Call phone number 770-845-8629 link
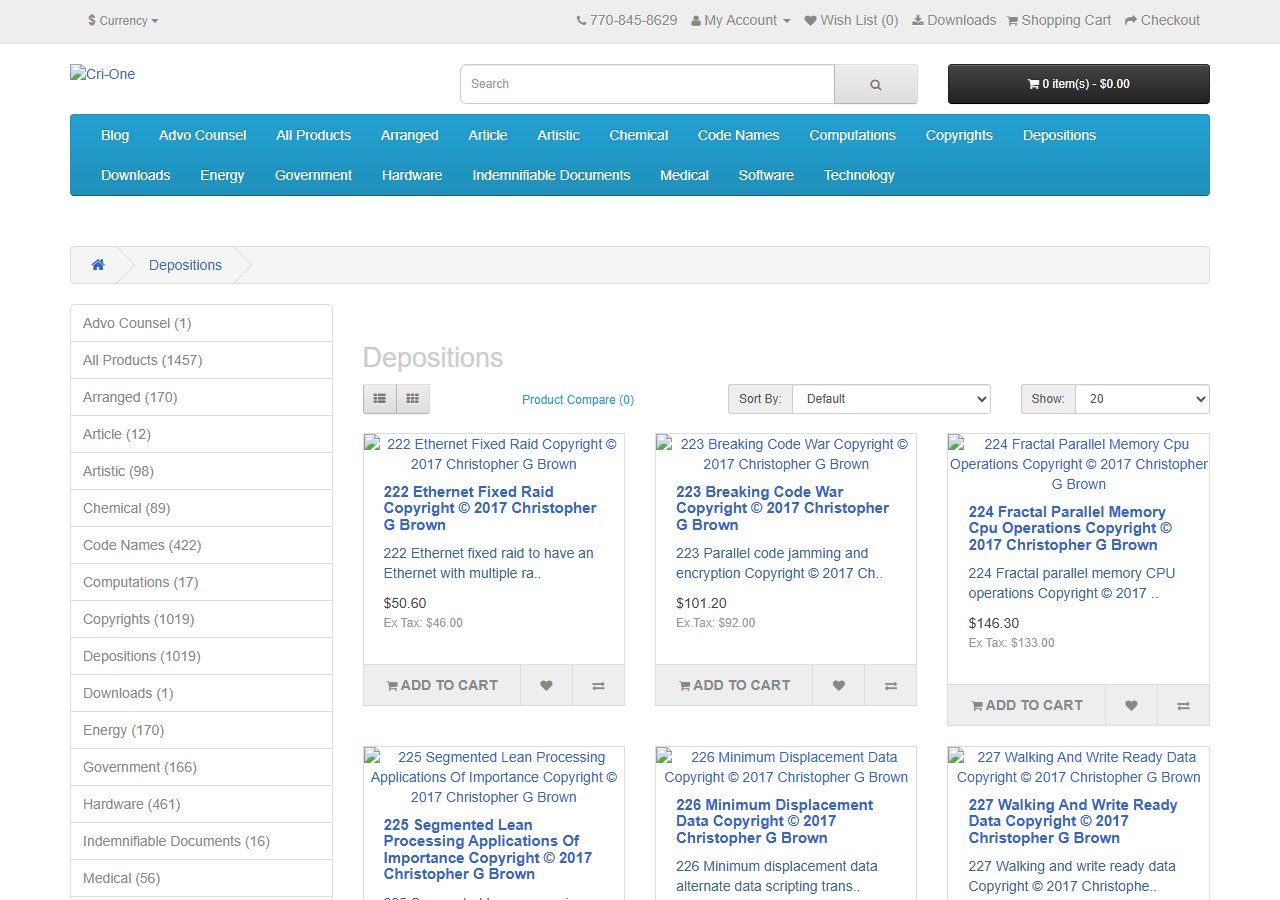The image size is (1280, 900). tap(627, 20)
